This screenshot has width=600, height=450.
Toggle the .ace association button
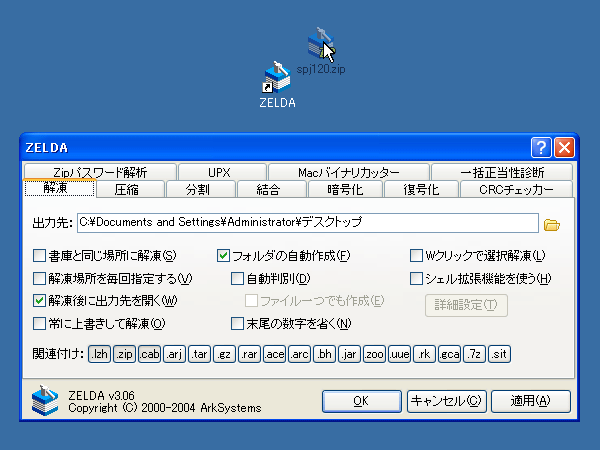tap(274, 354)
